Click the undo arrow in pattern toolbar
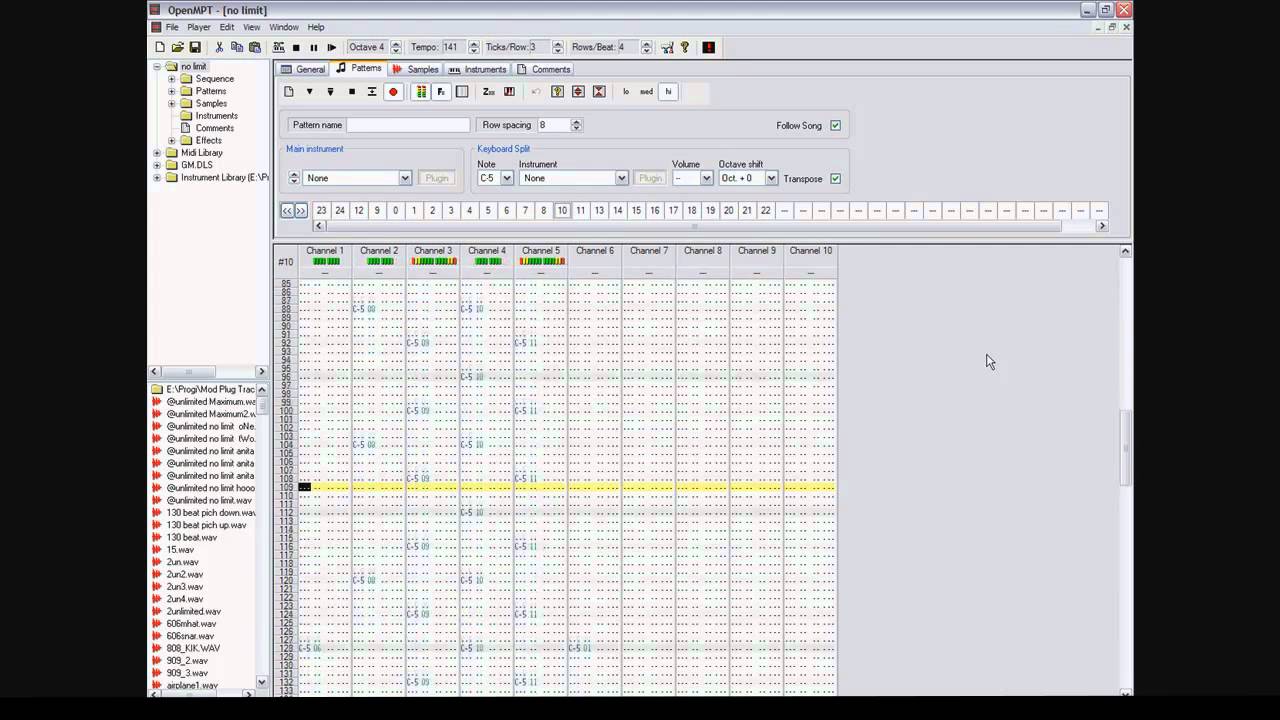Viewport: 1280px width, 720px height. point(536,91)
